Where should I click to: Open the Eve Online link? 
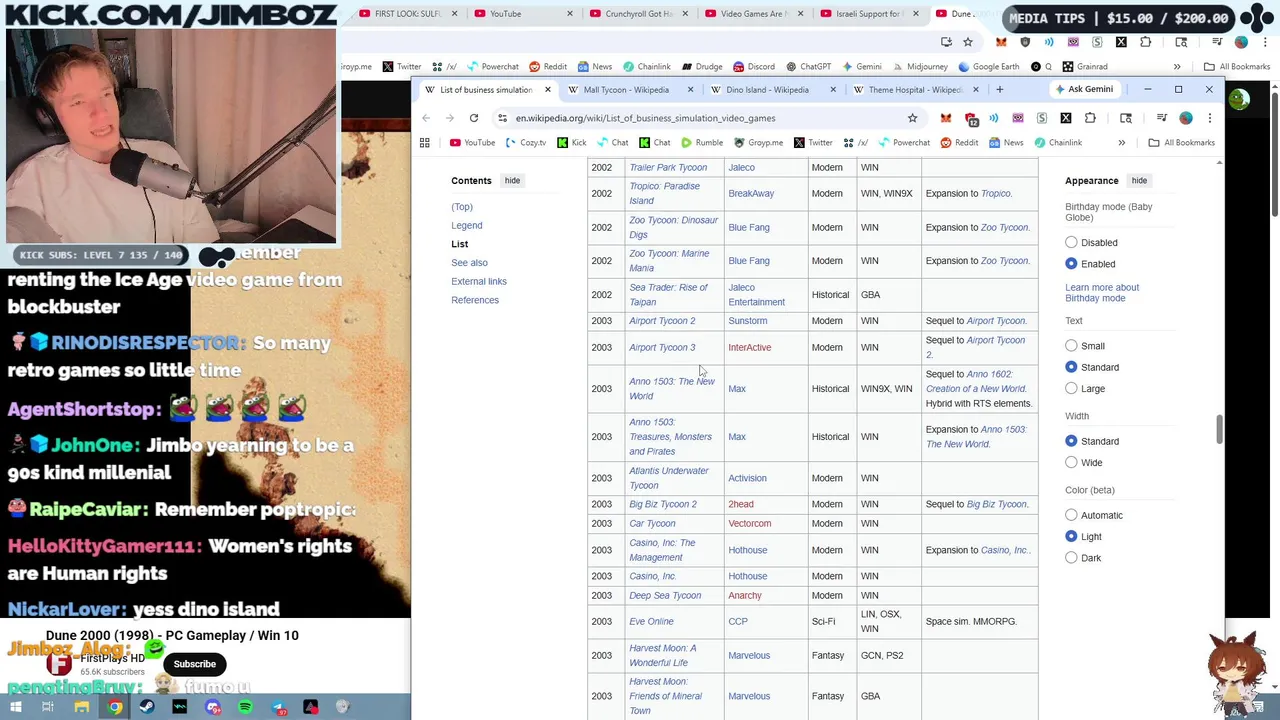click(x=651, y=622)
